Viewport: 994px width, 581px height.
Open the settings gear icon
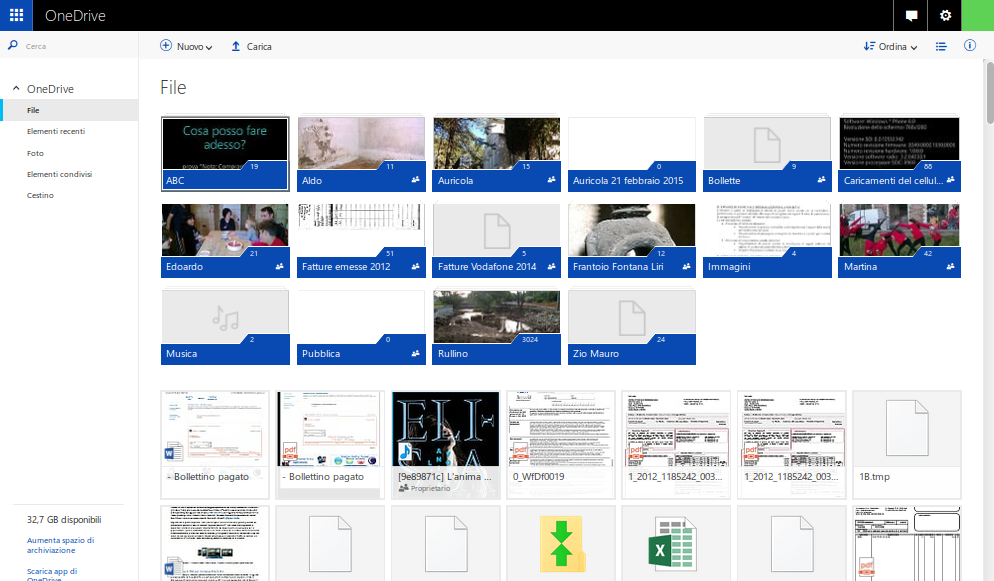click(945, 15)
